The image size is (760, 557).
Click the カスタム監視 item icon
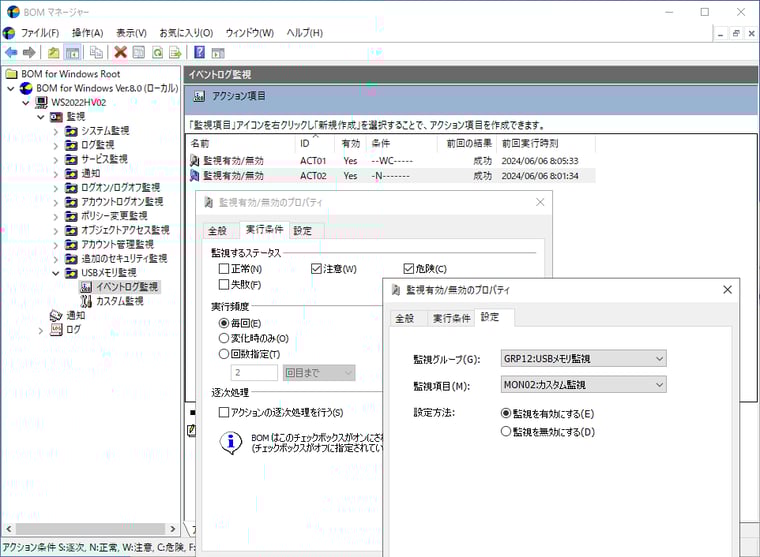86,302
